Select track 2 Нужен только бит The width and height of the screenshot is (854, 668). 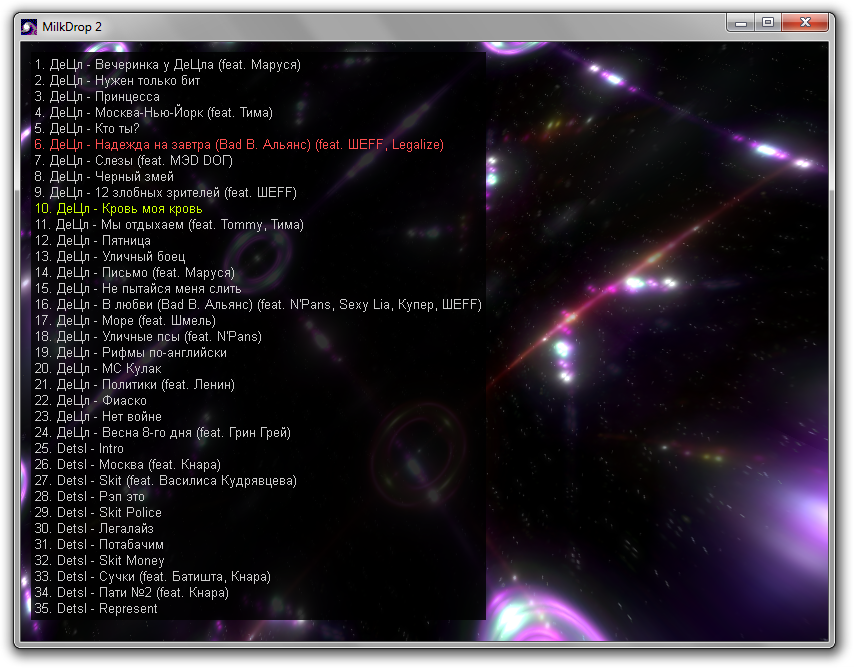click(117, 81)
